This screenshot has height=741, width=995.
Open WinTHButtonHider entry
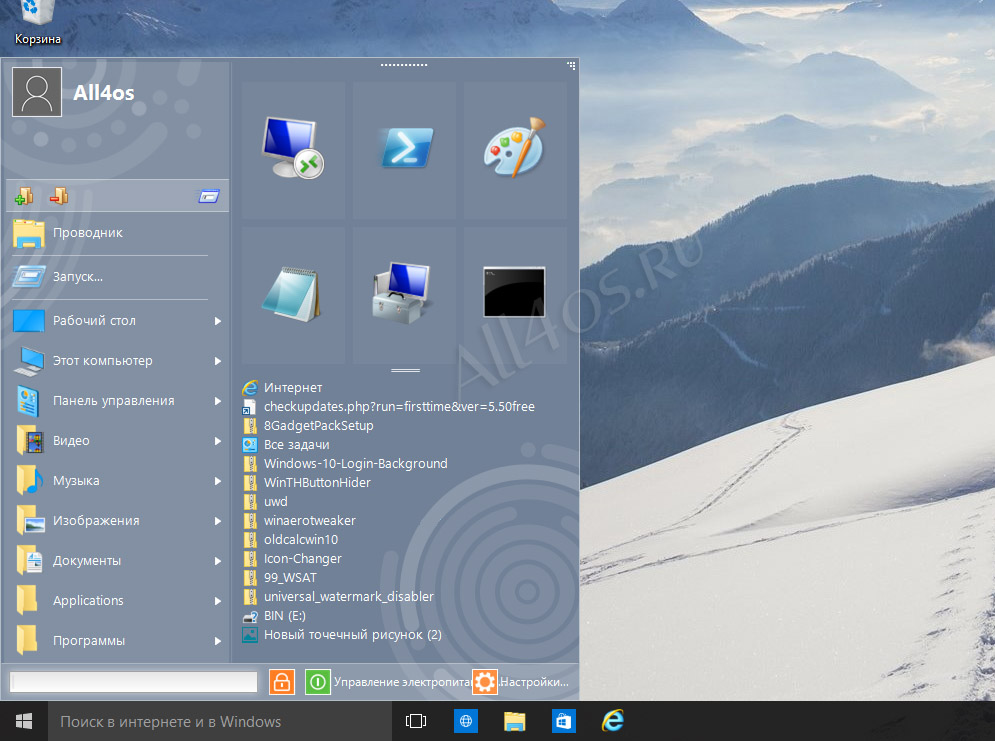tap(306, 483)
